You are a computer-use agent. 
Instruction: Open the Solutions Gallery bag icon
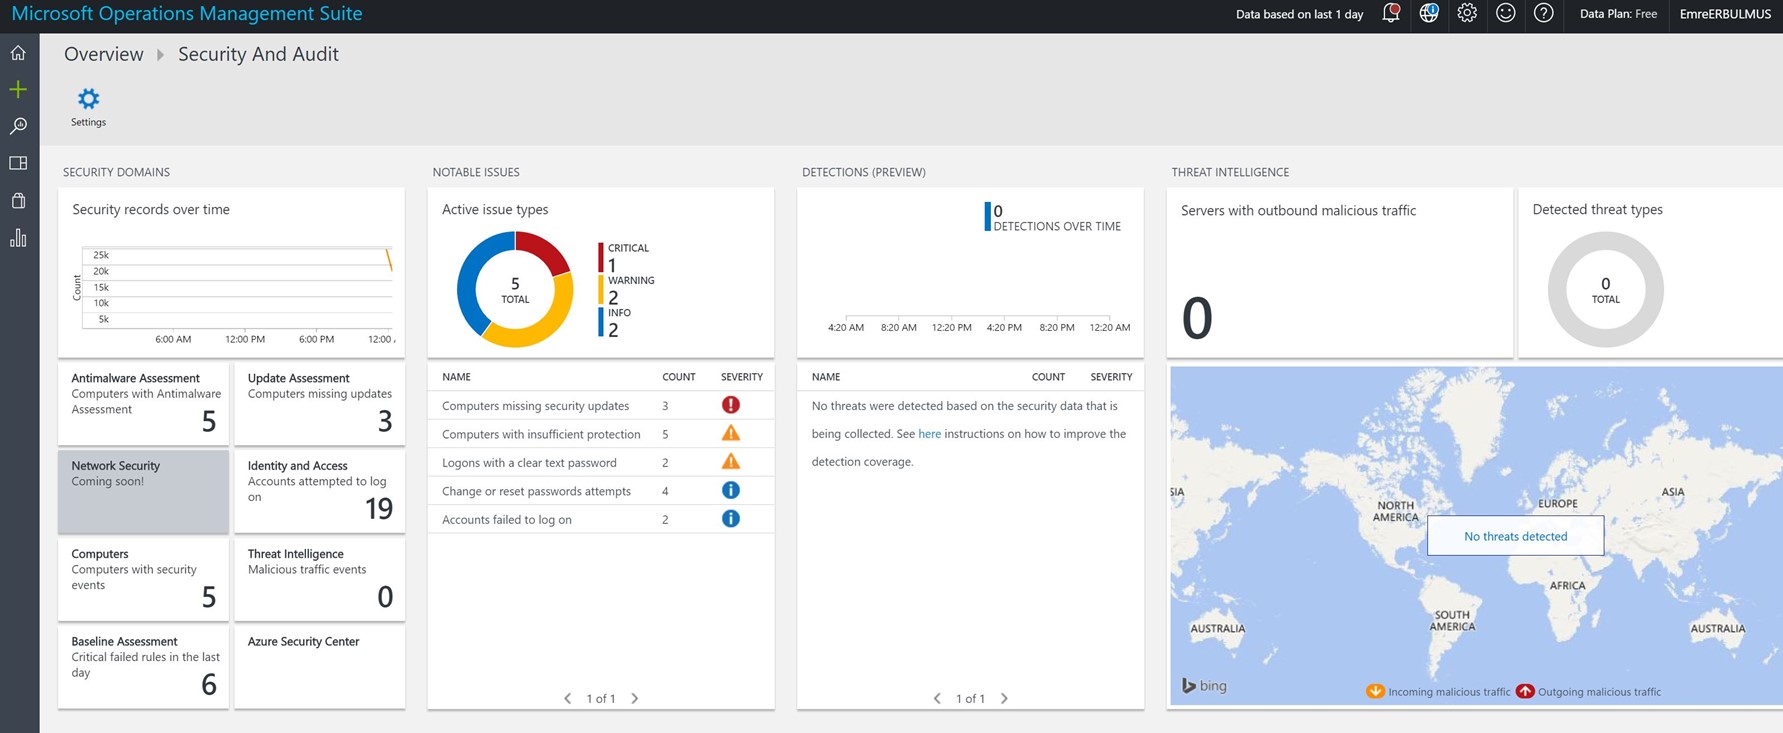tap(18, 200)
